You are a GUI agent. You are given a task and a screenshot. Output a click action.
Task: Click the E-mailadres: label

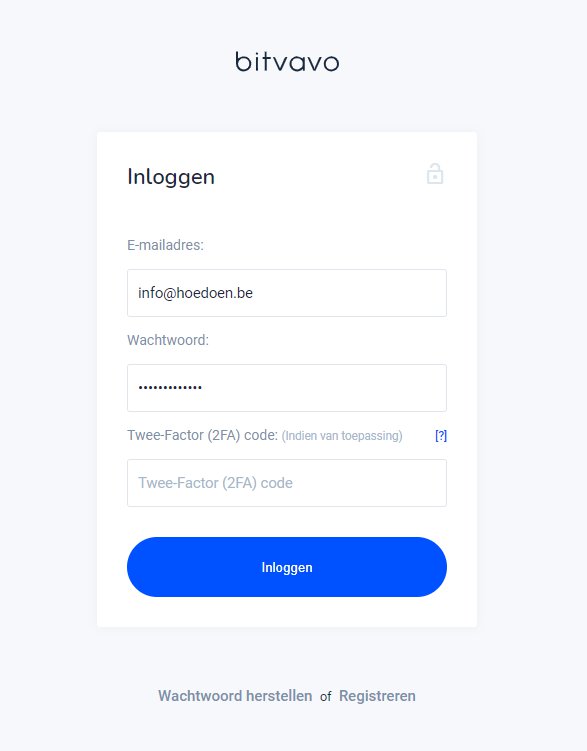165,245
